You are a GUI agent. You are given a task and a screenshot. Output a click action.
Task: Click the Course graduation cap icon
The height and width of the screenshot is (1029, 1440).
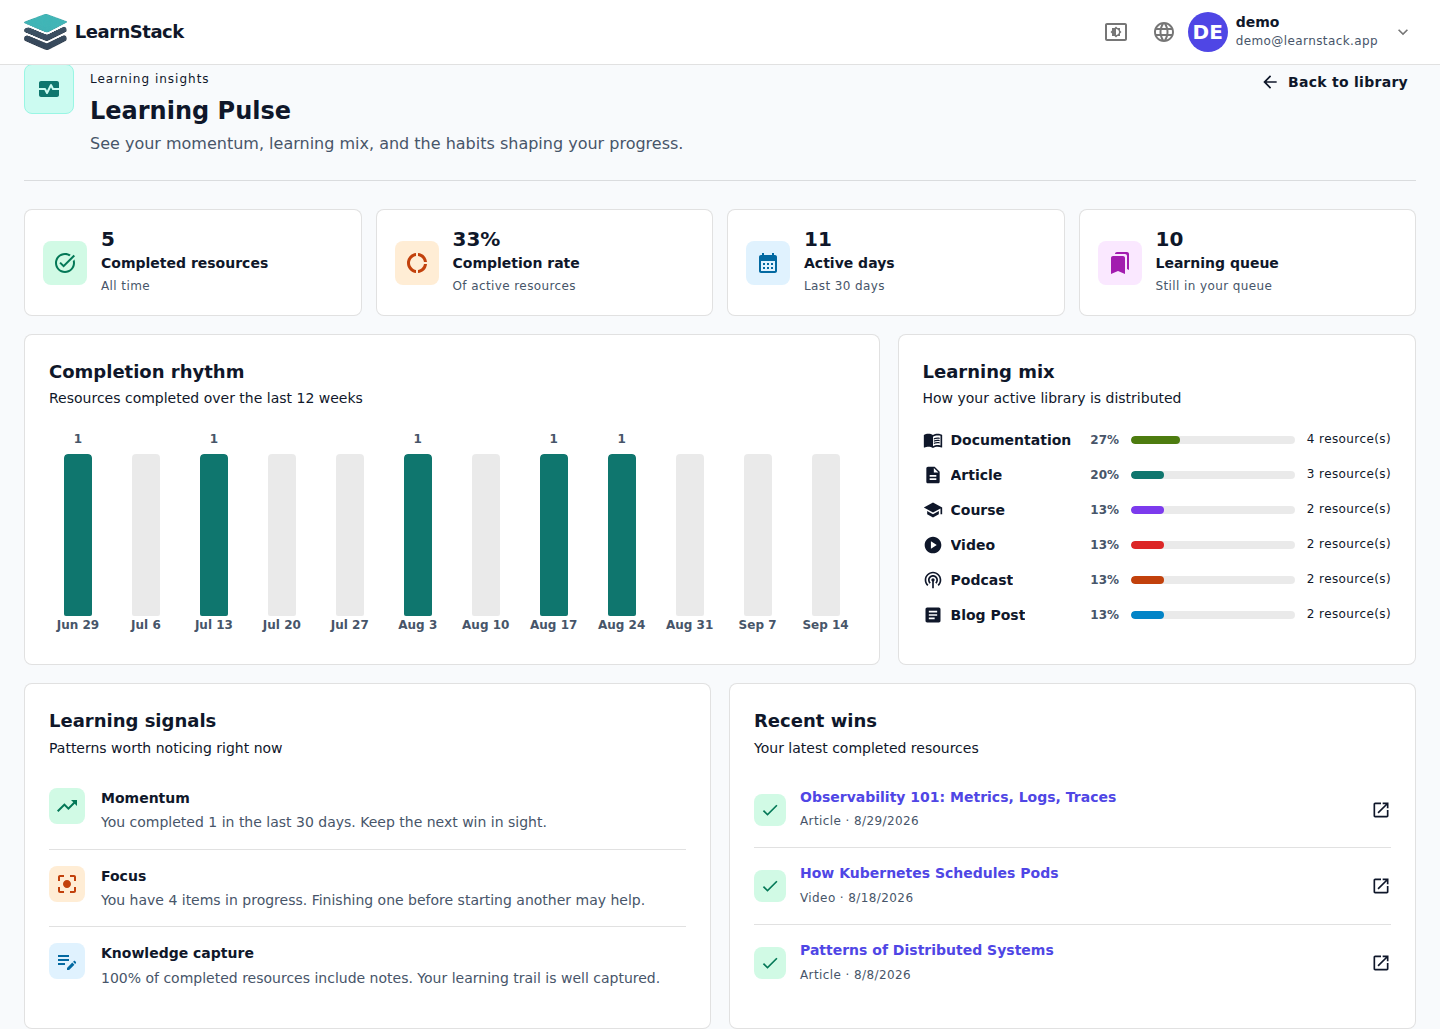coord(933,510)
